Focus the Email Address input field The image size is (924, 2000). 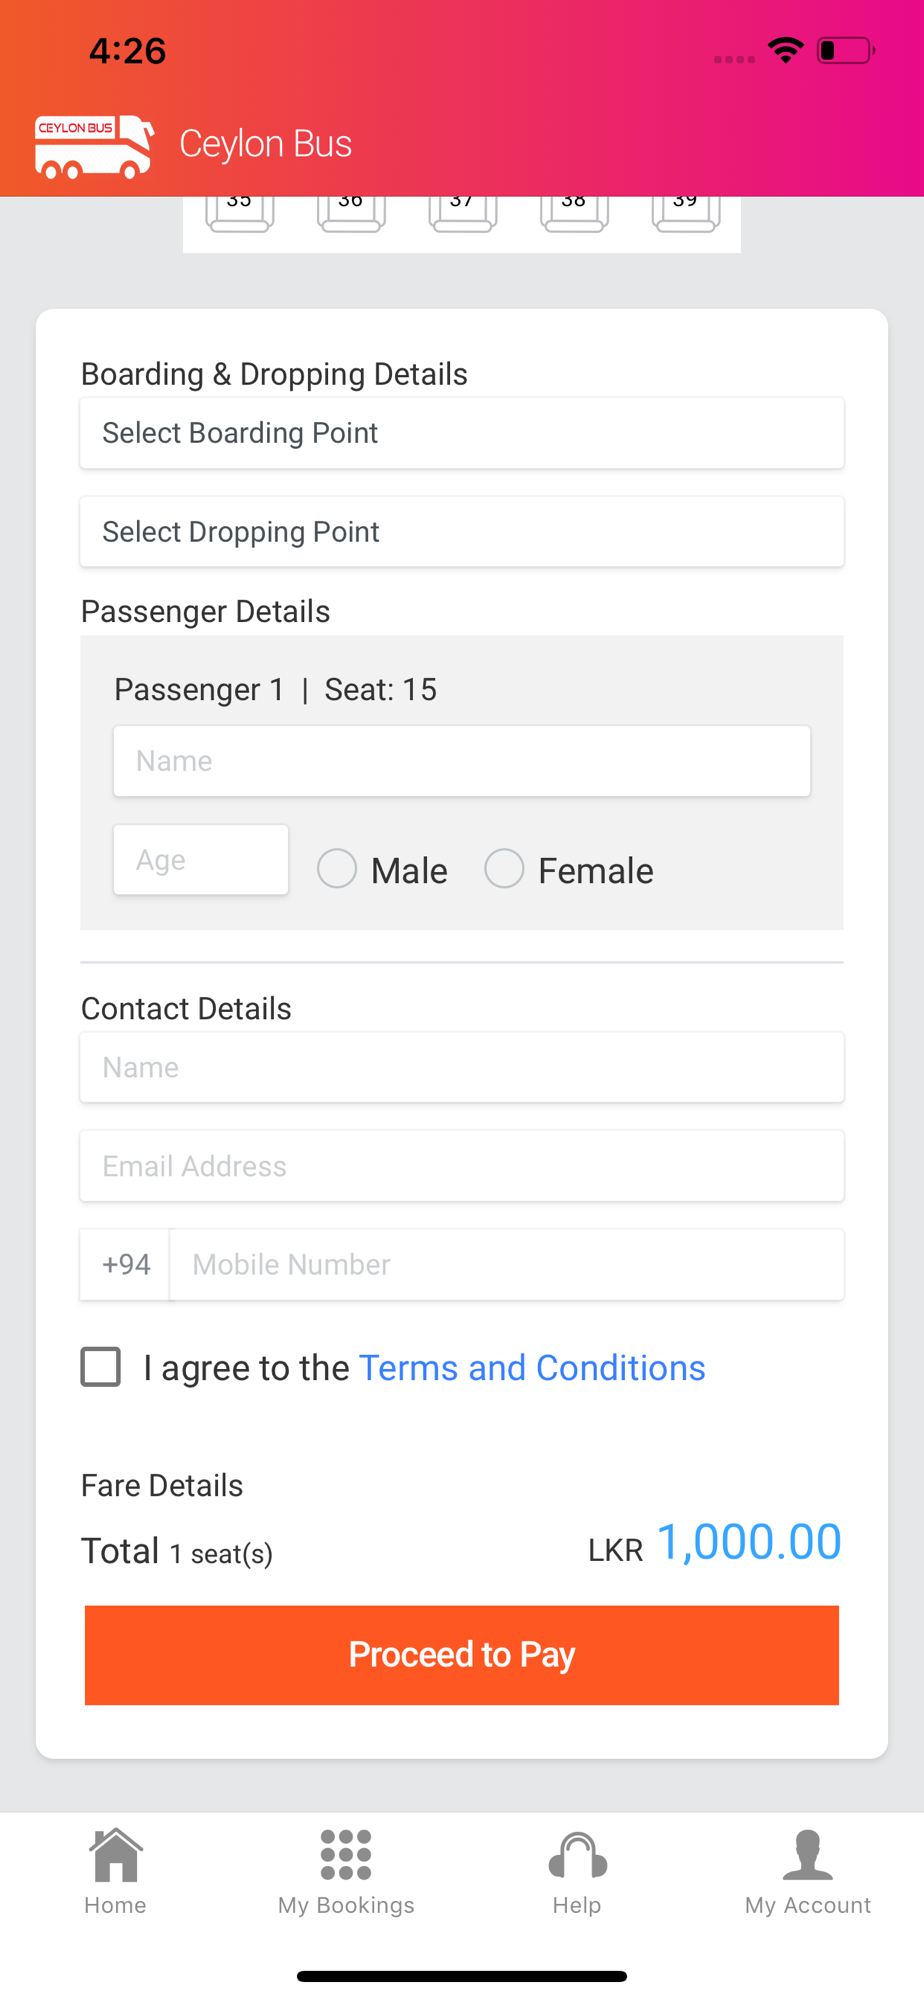point(462,1166)
